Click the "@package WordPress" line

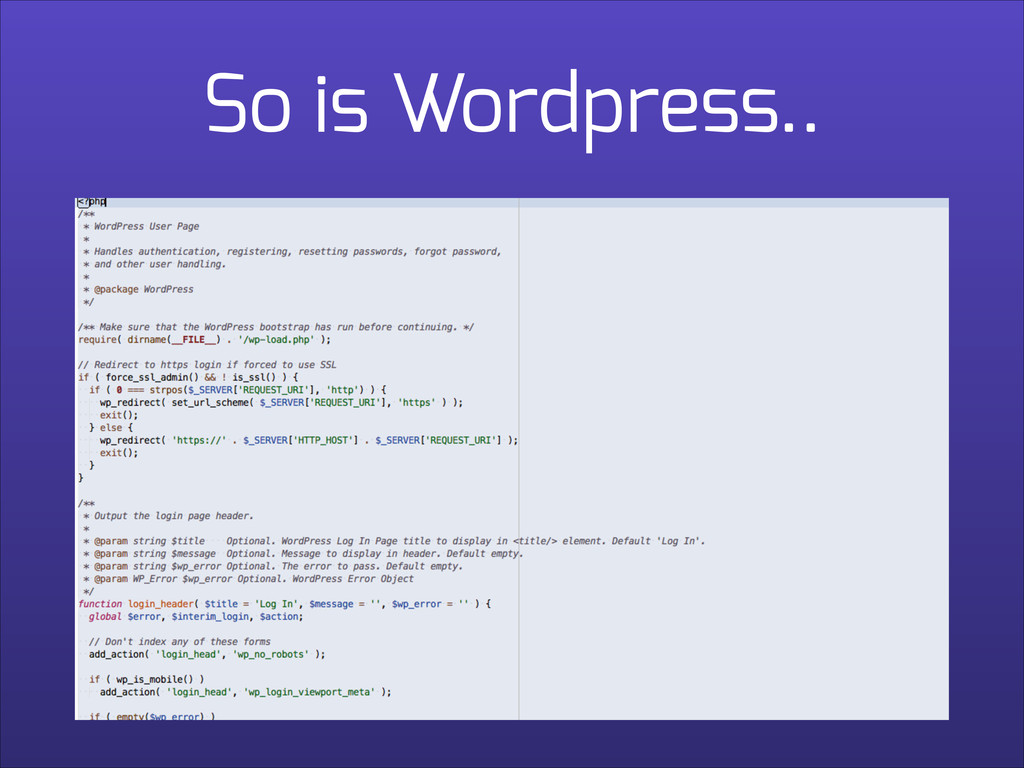(x=138, y=289)
